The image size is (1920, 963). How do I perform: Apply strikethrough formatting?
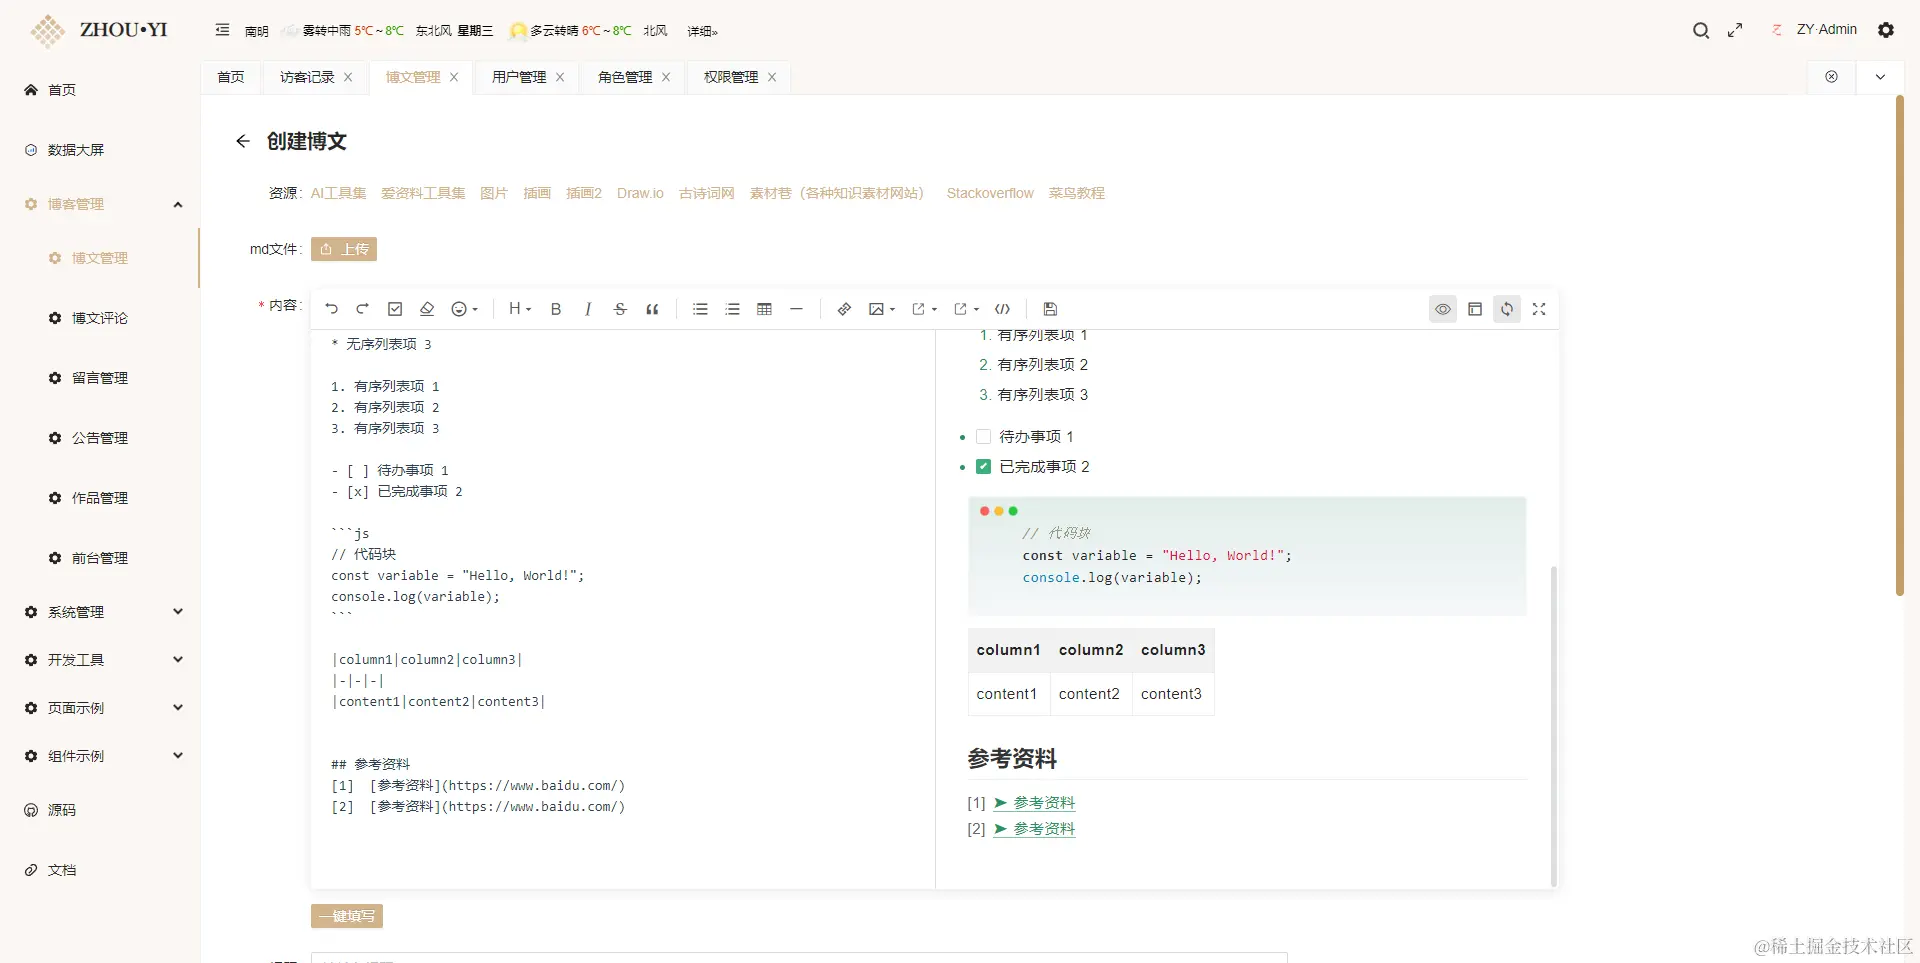point(620,309)
